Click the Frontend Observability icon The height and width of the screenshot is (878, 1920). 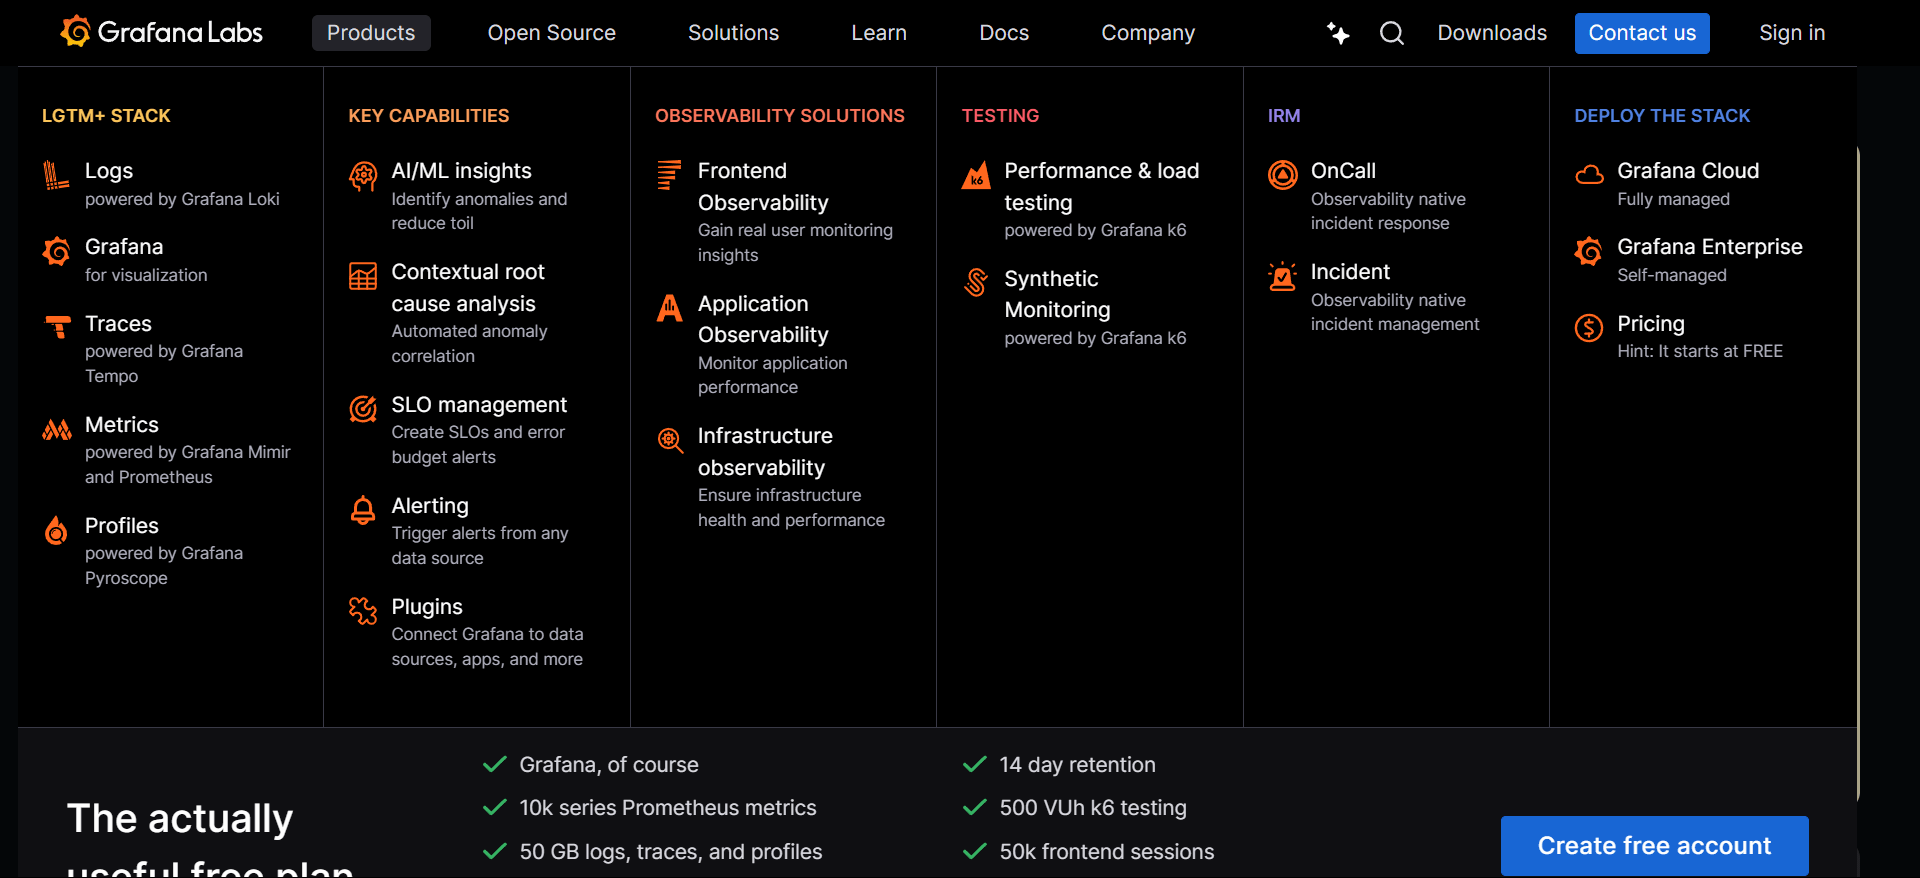point(669,175)
